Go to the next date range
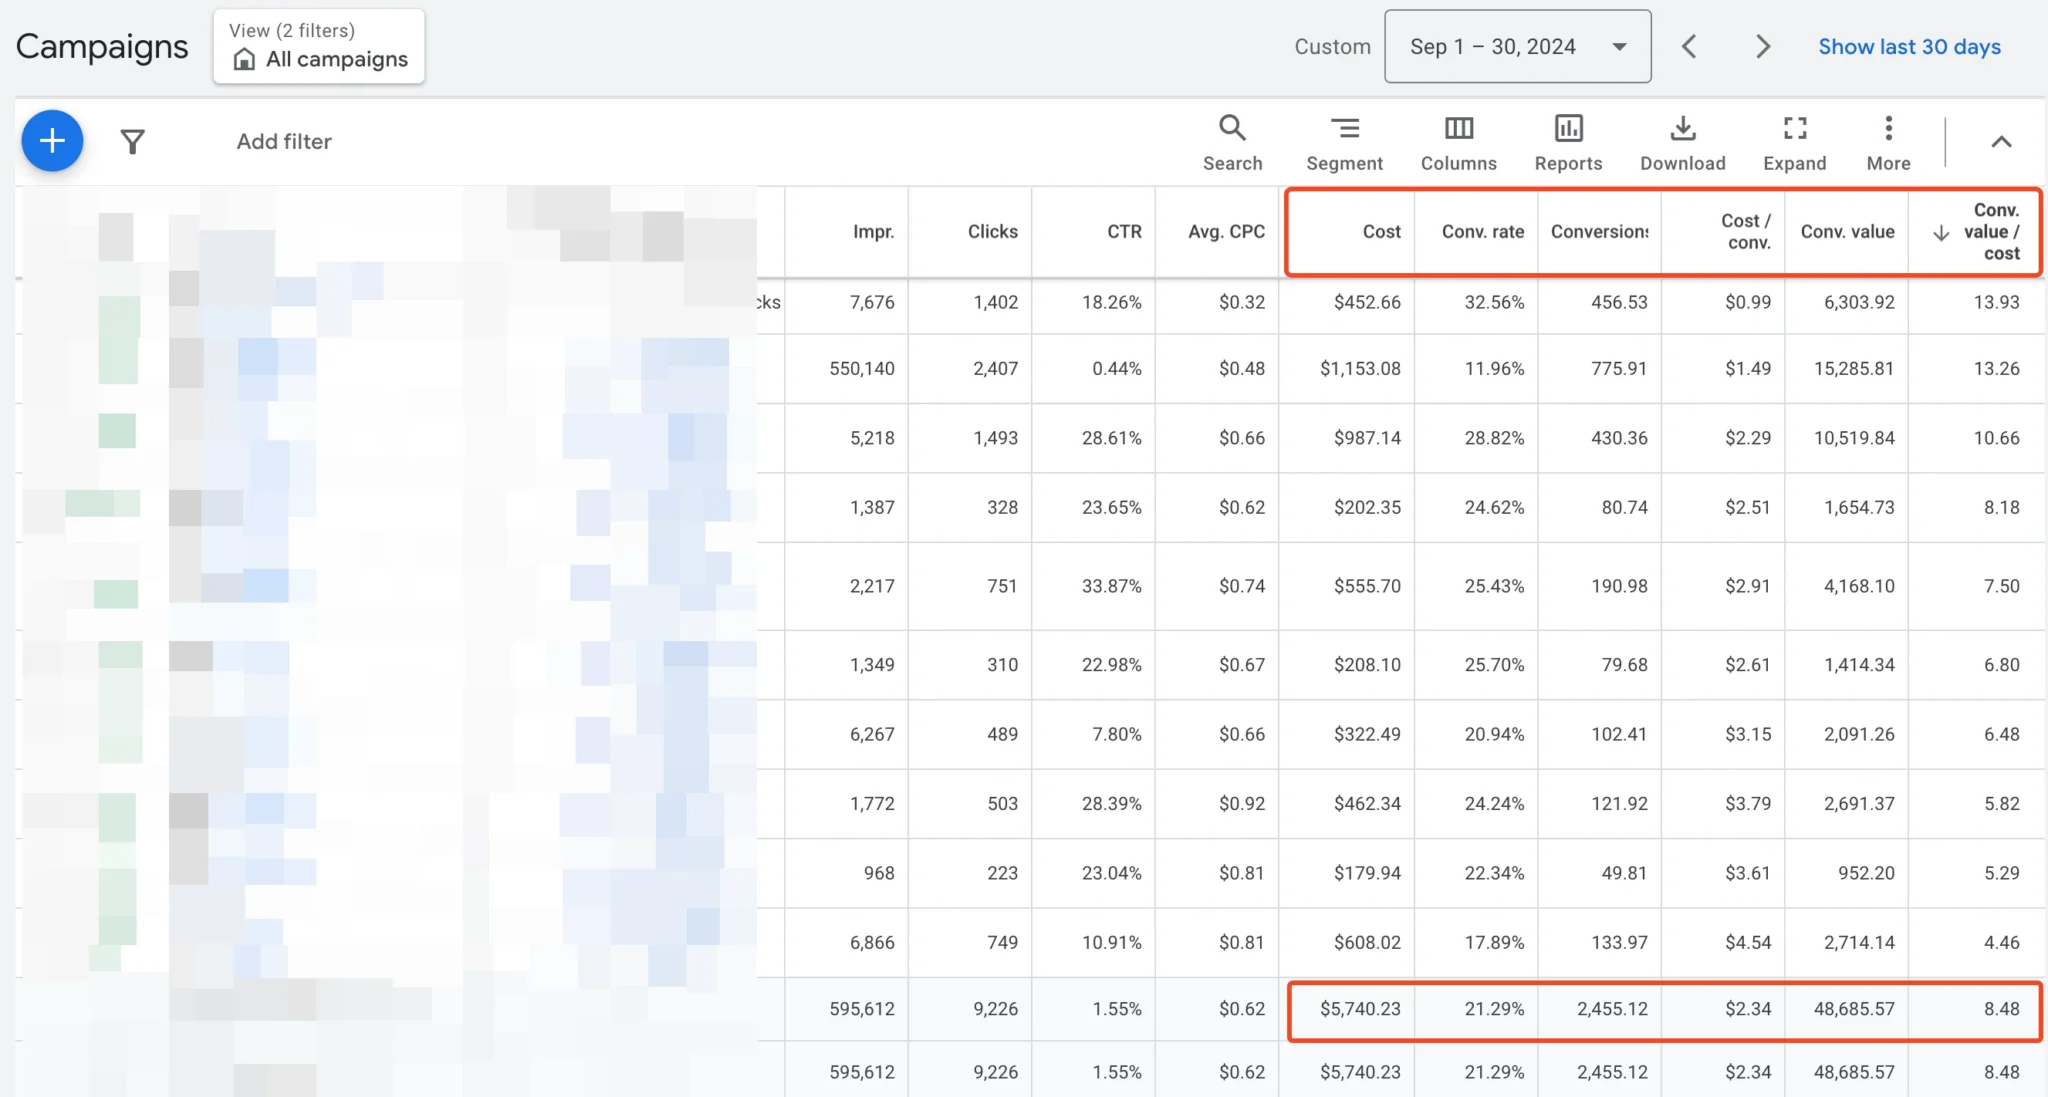This screenshot has width=2048, height=1097. [x=1763, y=47]
